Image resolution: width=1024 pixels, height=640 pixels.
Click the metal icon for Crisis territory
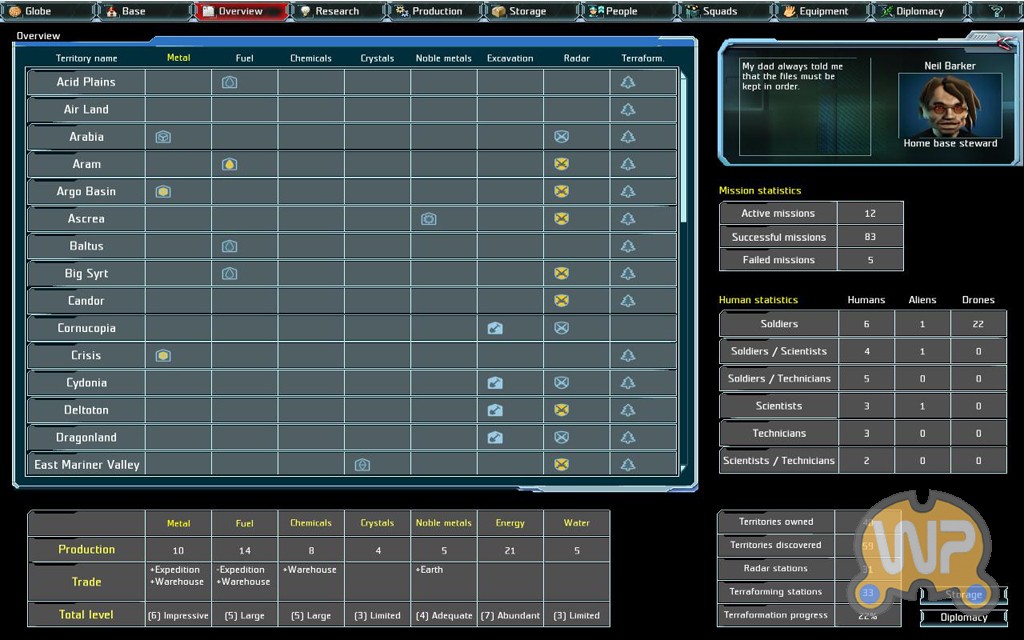pos(163,356)
